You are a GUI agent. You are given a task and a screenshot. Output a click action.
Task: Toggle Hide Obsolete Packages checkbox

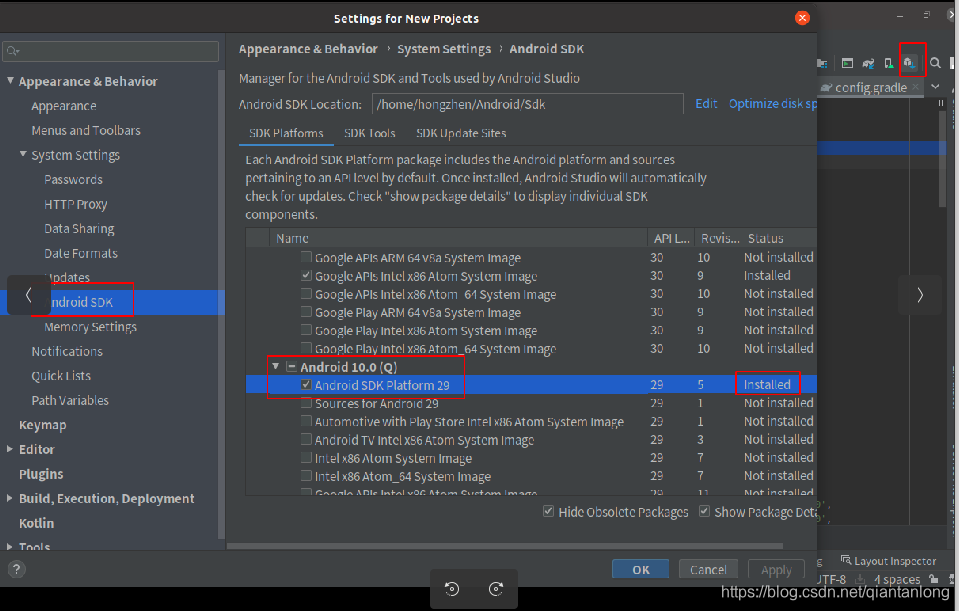point(549,511)
